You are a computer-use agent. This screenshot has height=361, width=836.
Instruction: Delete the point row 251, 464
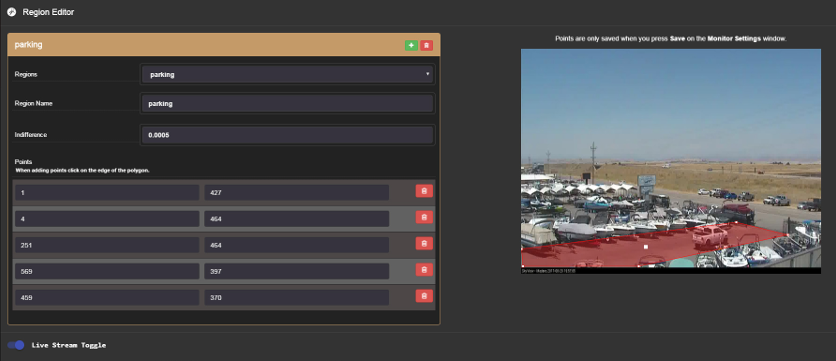[424, 244]
